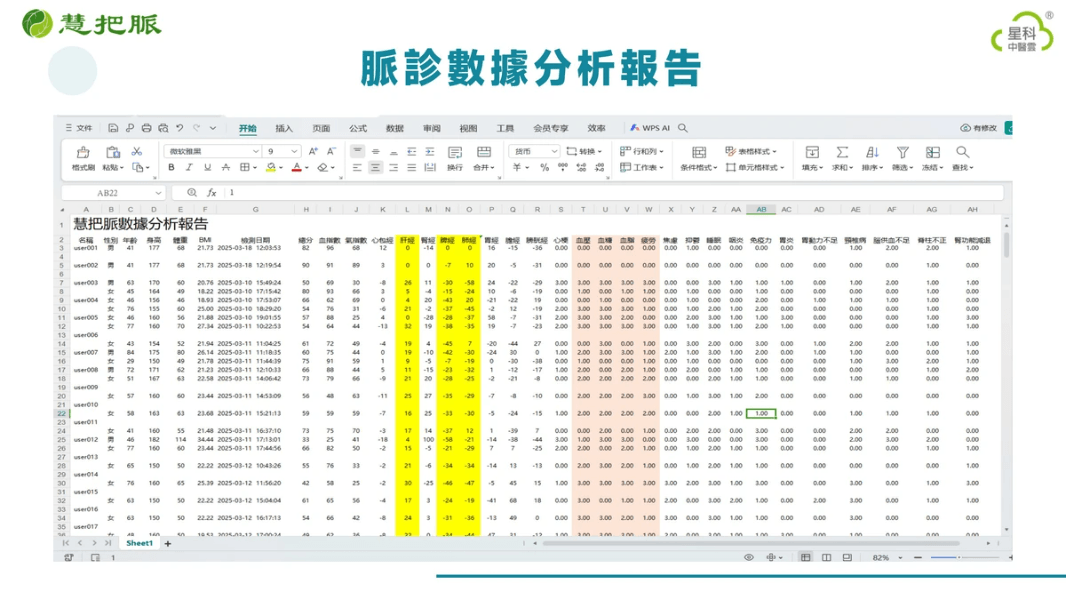Open the Formulas (公式) tab
The width and height of the screenshot is (1066, 600).
click(358, 128)
